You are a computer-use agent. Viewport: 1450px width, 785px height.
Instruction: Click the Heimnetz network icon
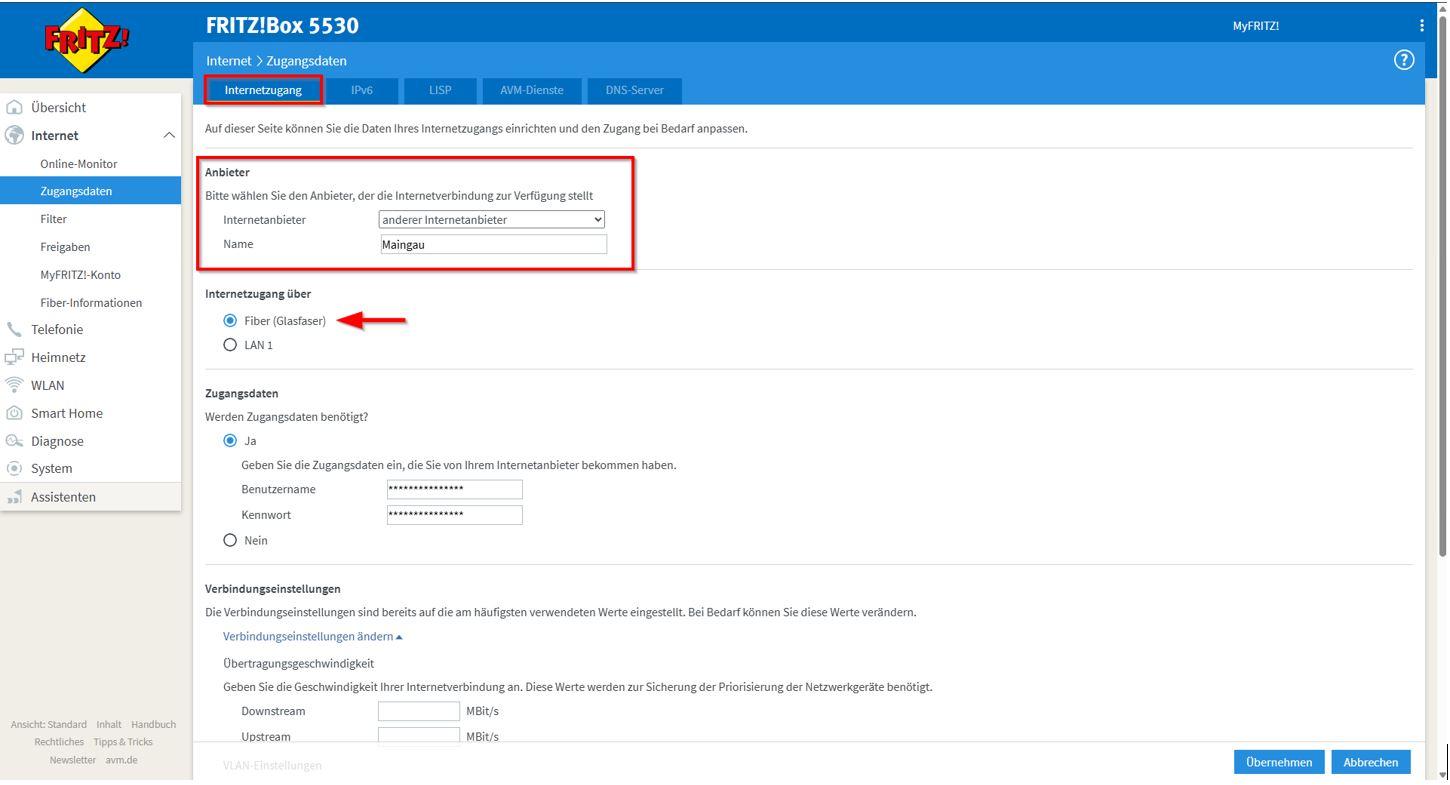point(14,357)
